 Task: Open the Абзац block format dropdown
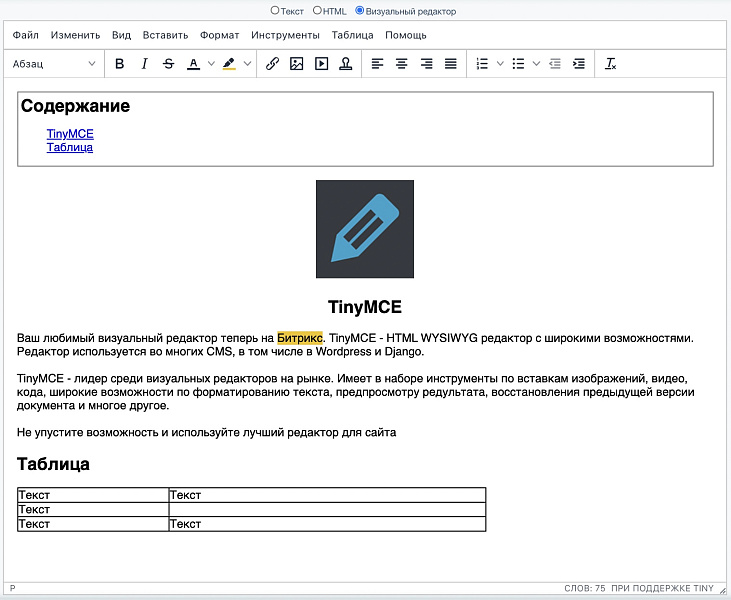tap(54, 64)
